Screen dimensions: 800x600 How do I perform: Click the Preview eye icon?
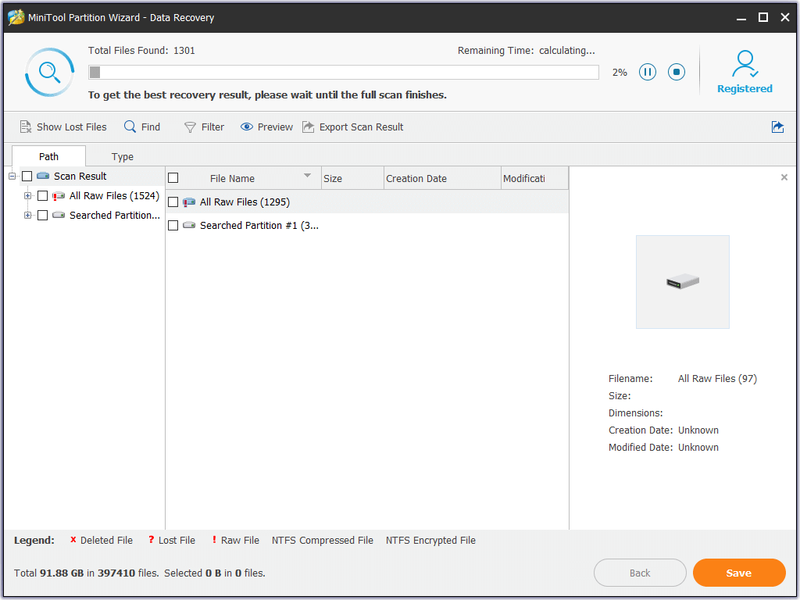coord(246,127)
